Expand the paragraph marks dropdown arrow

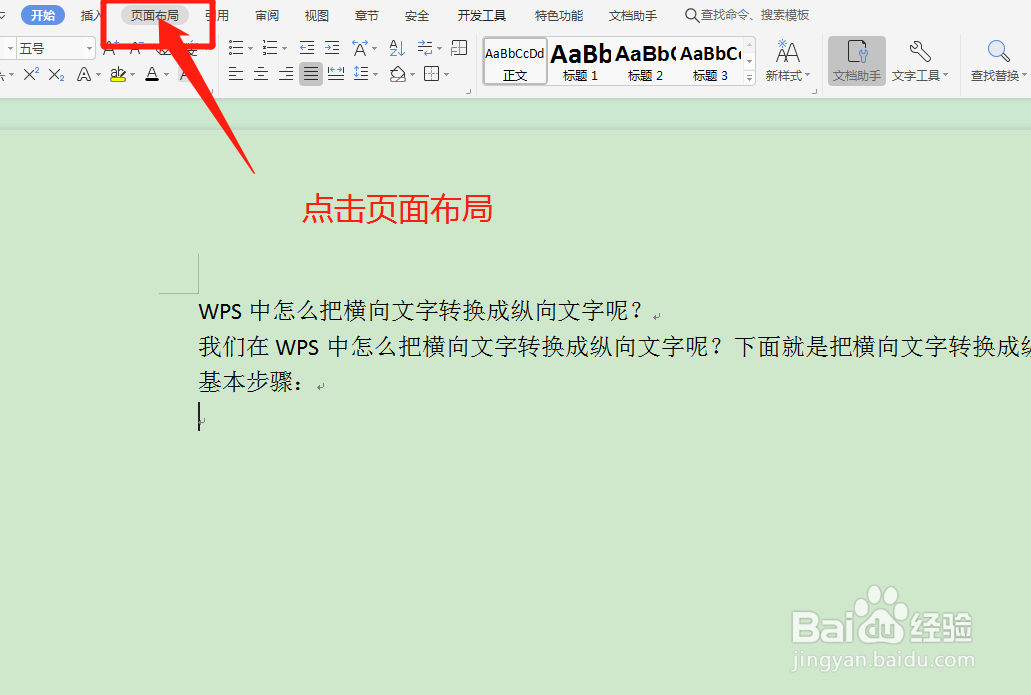coord(439,49)
